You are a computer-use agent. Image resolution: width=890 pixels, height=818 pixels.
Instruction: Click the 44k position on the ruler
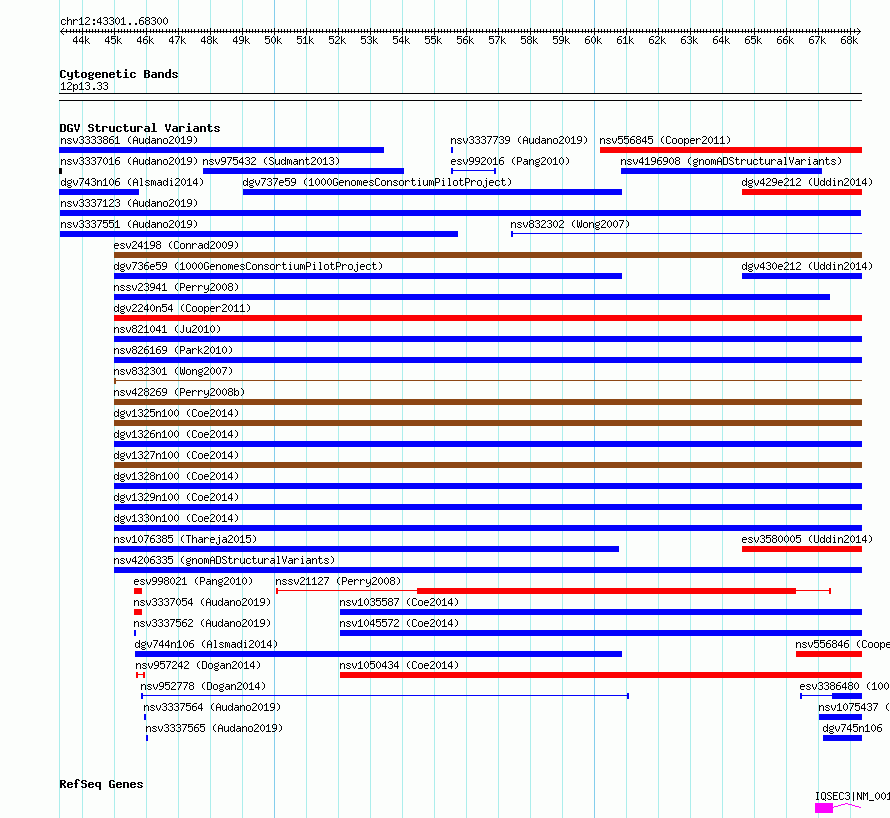[81, 40]
